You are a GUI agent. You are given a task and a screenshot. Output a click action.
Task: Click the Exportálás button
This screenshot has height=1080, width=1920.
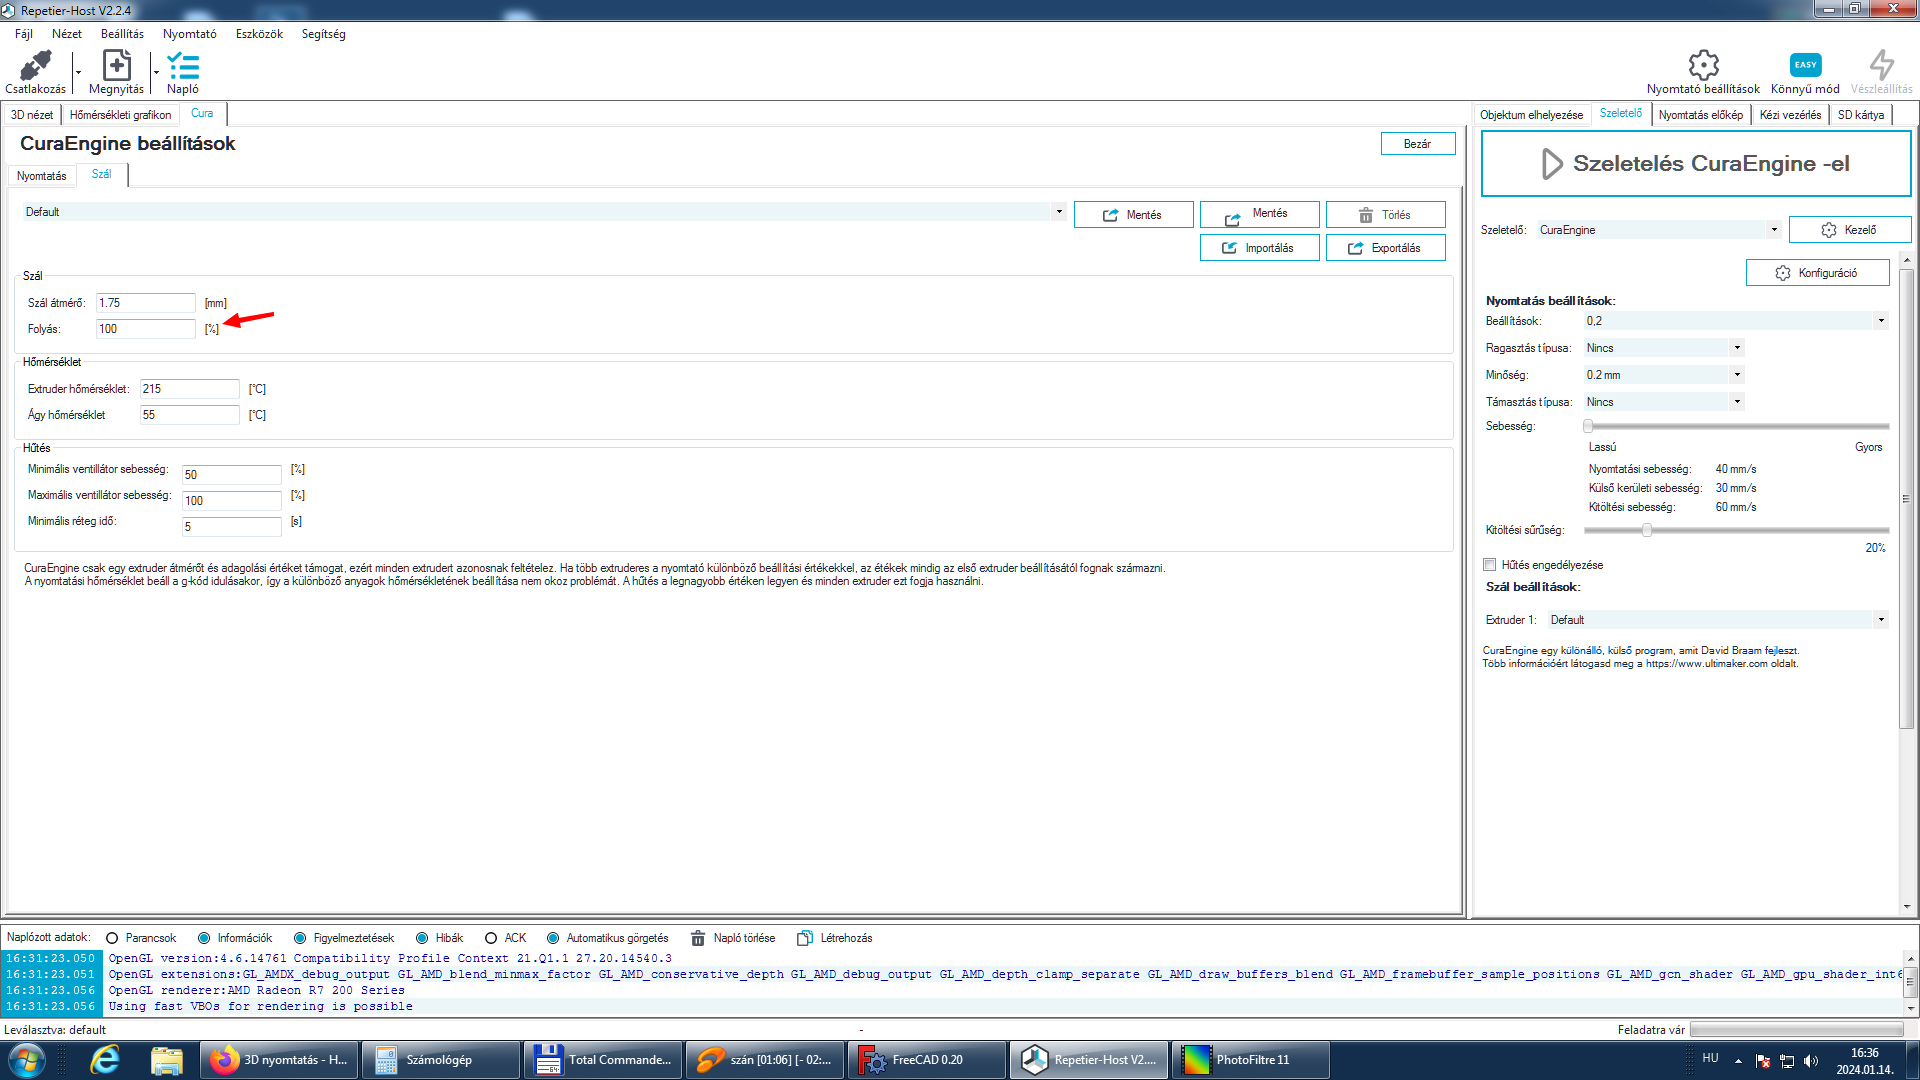1385,248
